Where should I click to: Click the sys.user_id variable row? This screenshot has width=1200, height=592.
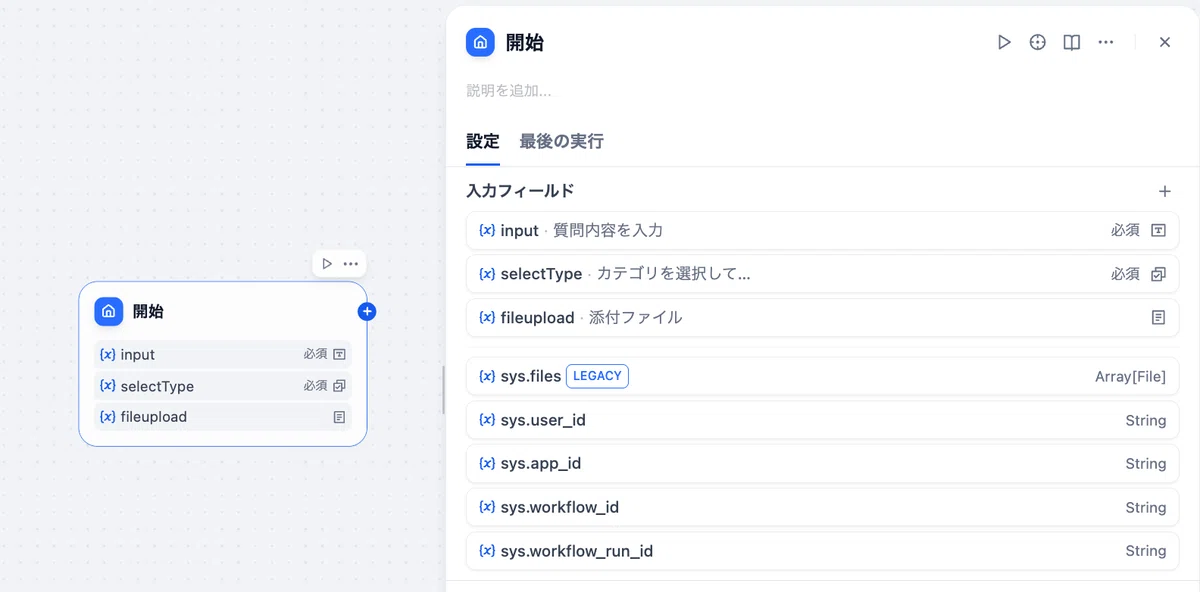coord(823,420)
